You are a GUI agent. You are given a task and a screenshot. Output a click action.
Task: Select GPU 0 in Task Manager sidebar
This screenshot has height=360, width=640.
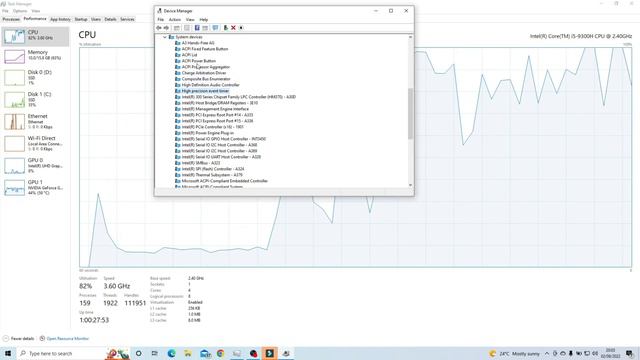pos(36,166)
